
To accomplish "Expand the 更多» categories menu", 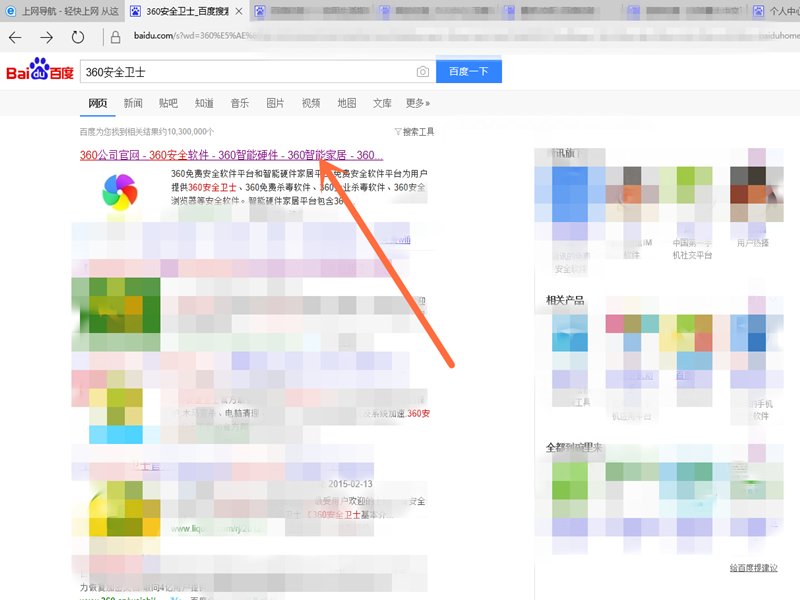I will 417,102.
